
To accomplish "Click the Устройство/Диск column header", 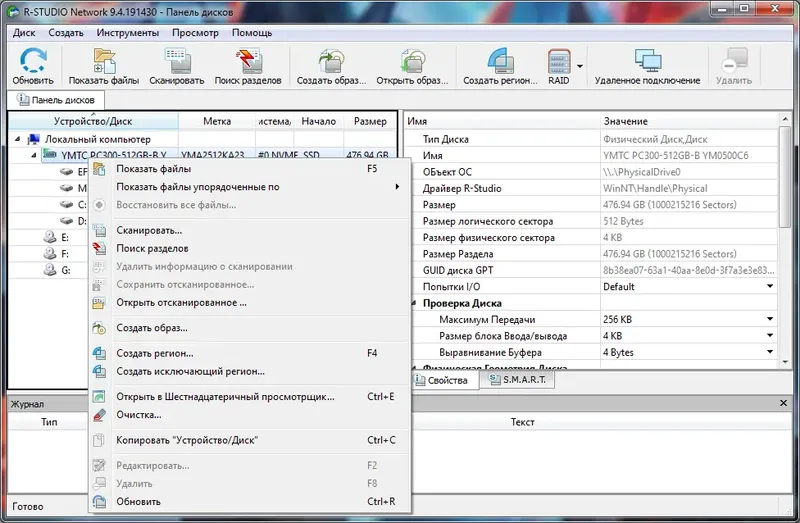I will point(93,121).
